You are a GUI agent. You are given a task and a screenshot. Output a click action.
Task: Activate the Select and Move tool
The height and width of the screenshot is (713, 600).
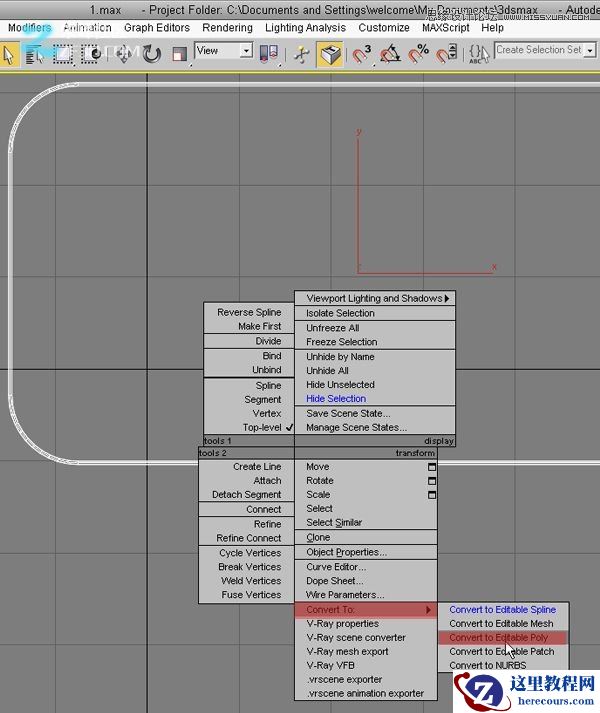[123, 54]
